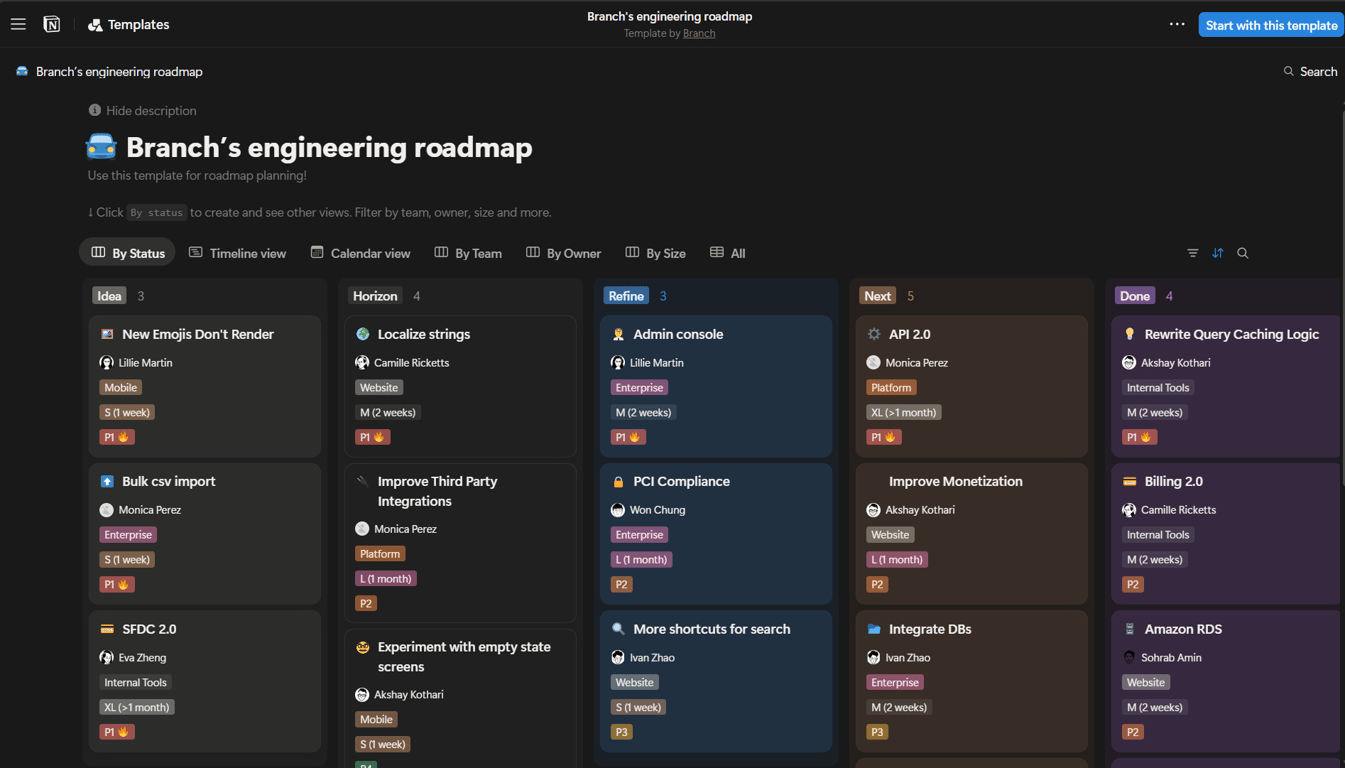Click the SFDC 2.0 card icon
This screenshot has height=768, width=1345.
(x=107, y=629)
